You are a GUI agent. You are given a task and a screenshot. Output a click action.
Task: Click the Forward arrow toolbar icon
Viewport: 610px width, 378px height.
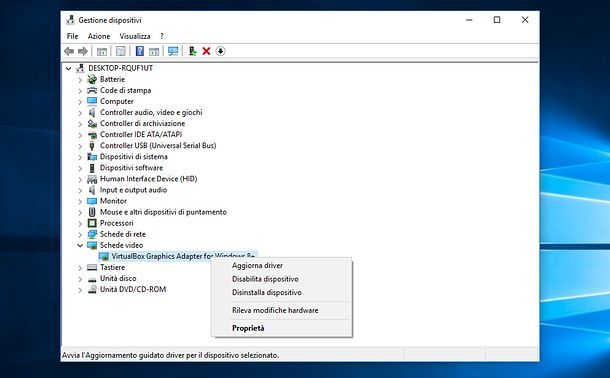point(82,51)
